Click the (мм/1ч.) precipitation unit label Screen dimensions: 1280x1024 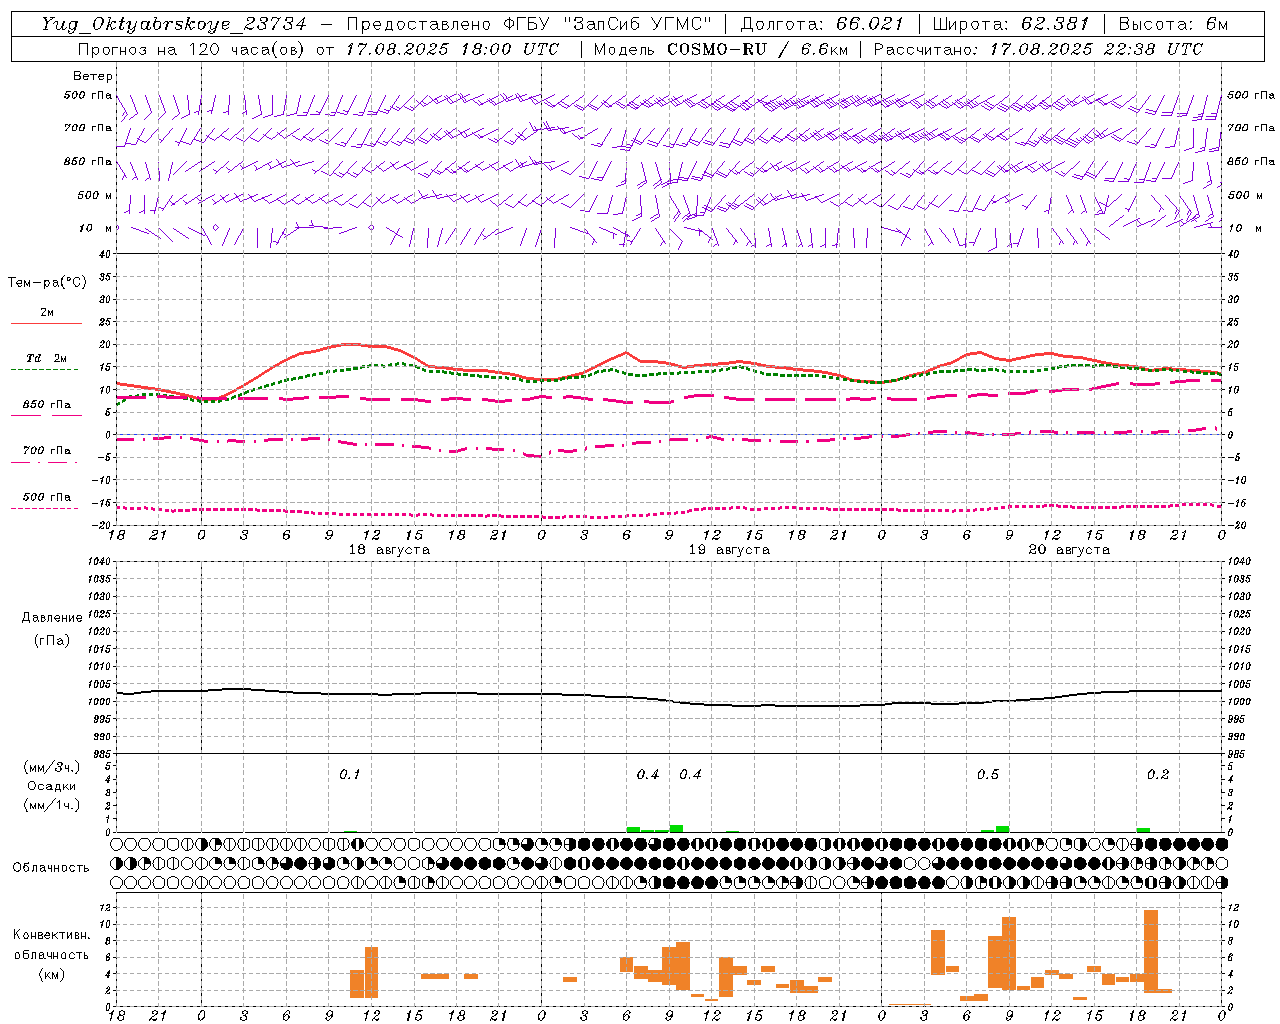point(52,805)
